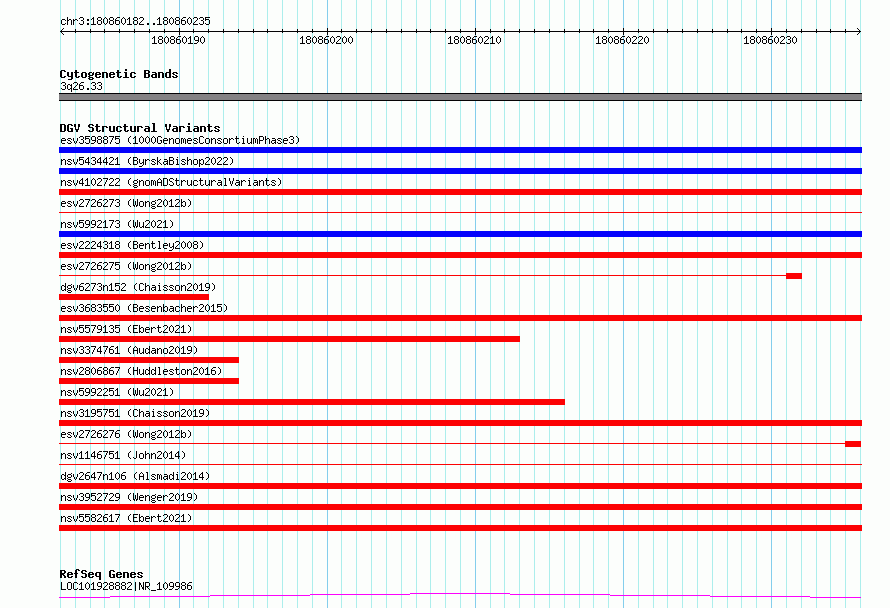Click the DGV Structural Variants track title
Viewport: 890px width, 608px height.
click(140, 128)
